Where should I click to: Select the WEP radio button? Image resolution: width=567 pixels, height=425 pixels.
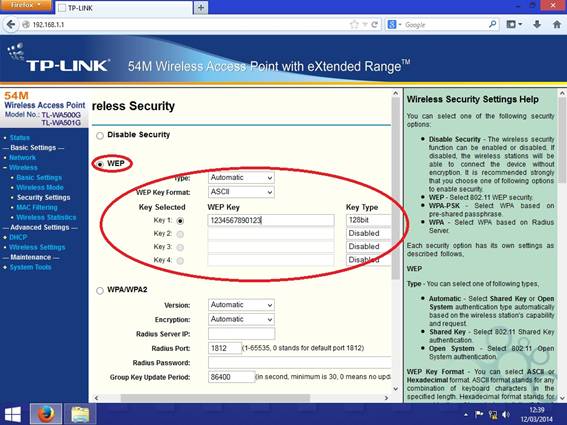click(100, 164)
